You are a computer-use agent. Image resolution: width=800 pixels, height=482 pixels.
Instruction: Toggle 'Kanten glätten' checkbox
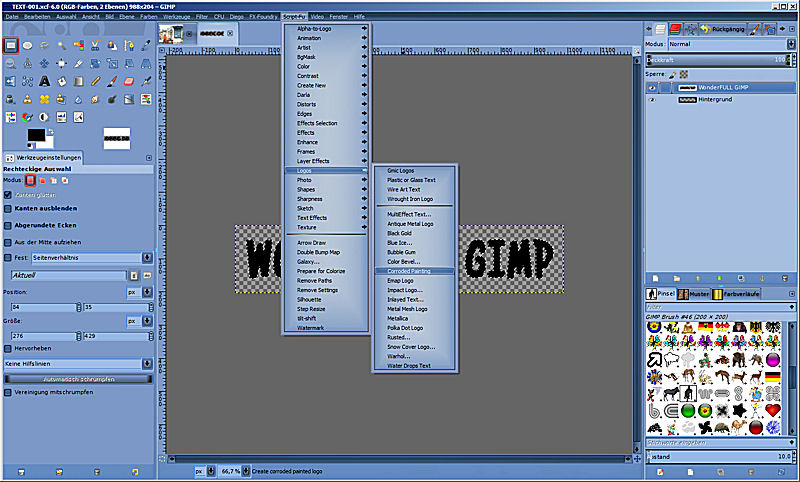[x=8, y=195]
